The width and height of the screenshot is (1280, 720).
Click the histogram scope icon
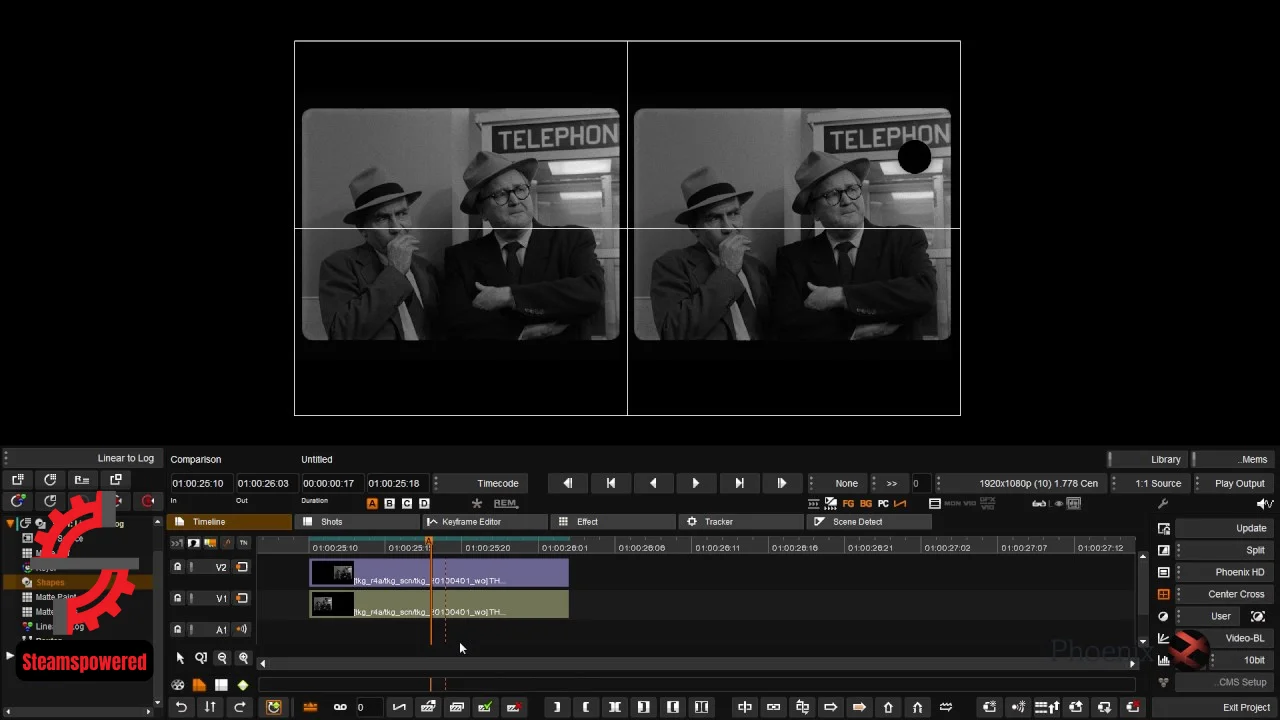[x=1164, y=660]
